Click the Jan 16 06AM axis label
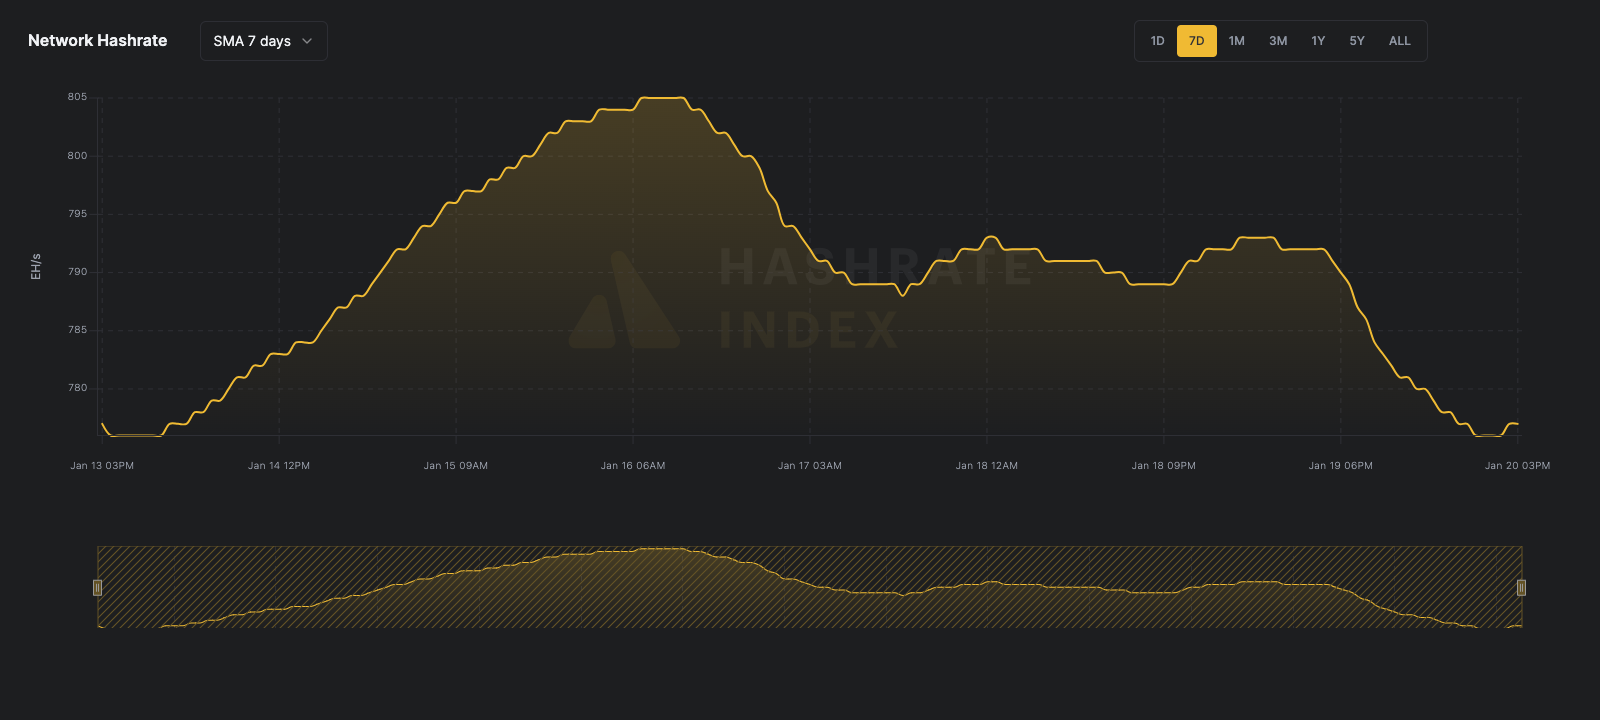This screenshot has height=720, width=1600. (x=633, y=466)
